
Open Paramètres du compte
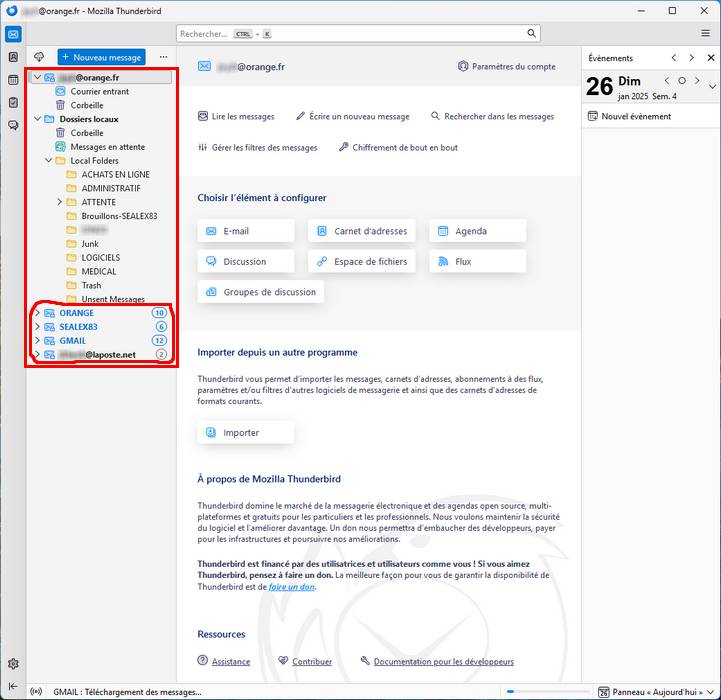(x=507, y=66)
